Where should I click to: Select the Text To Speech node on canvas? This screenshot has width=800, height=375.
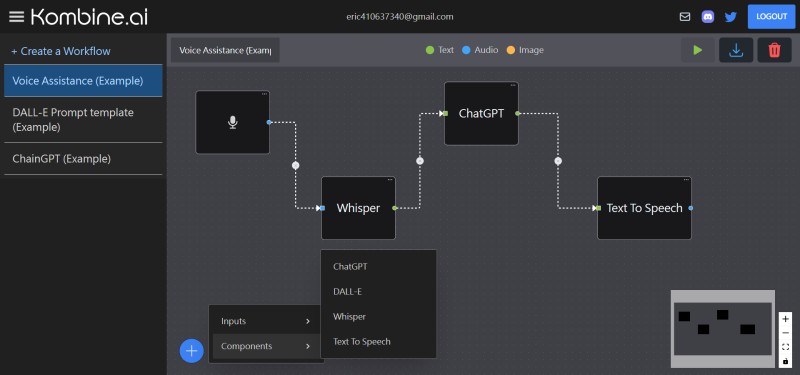(x=644, y=208)
